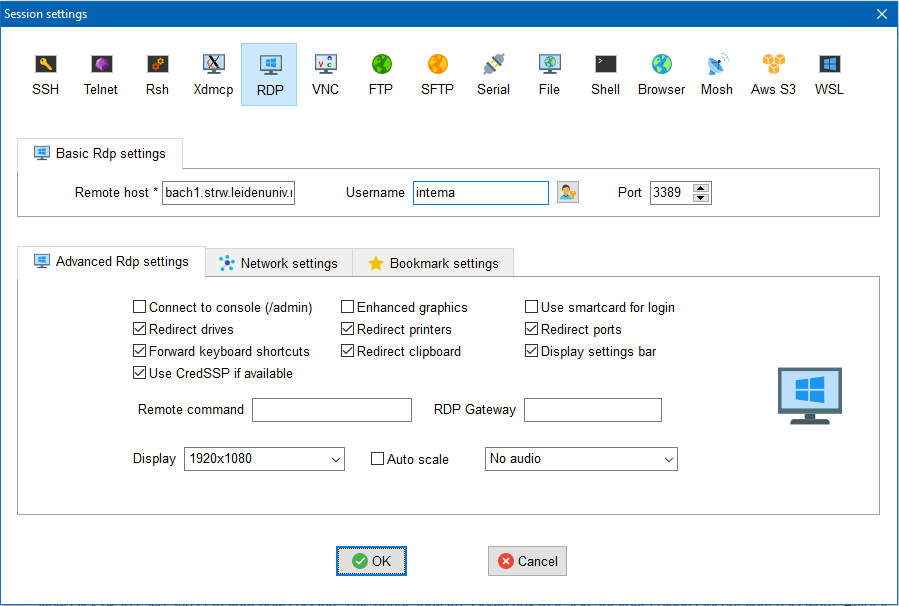
Task: Select the SSH session type icon
Action: point(45,75)
